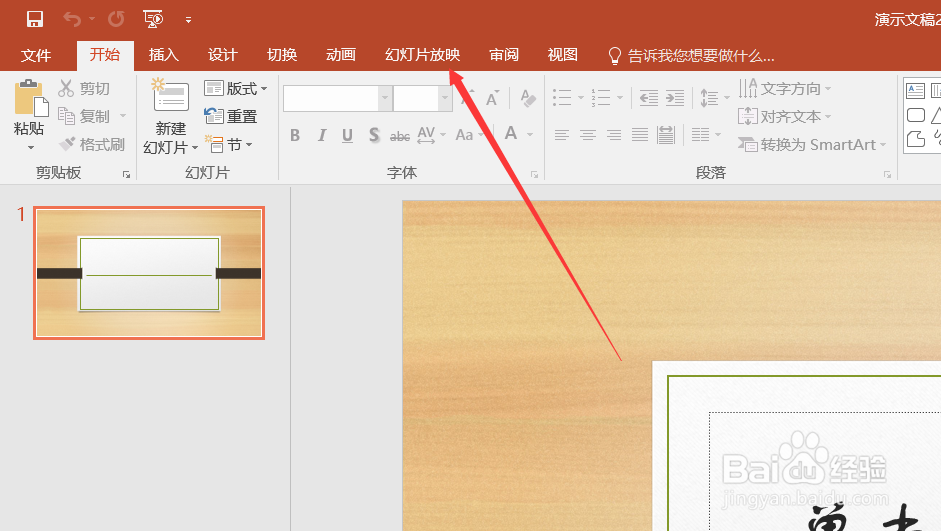Expand the font size dropdown arrow
The width and height of the screenshot is (941, 531).
(445, 98)
